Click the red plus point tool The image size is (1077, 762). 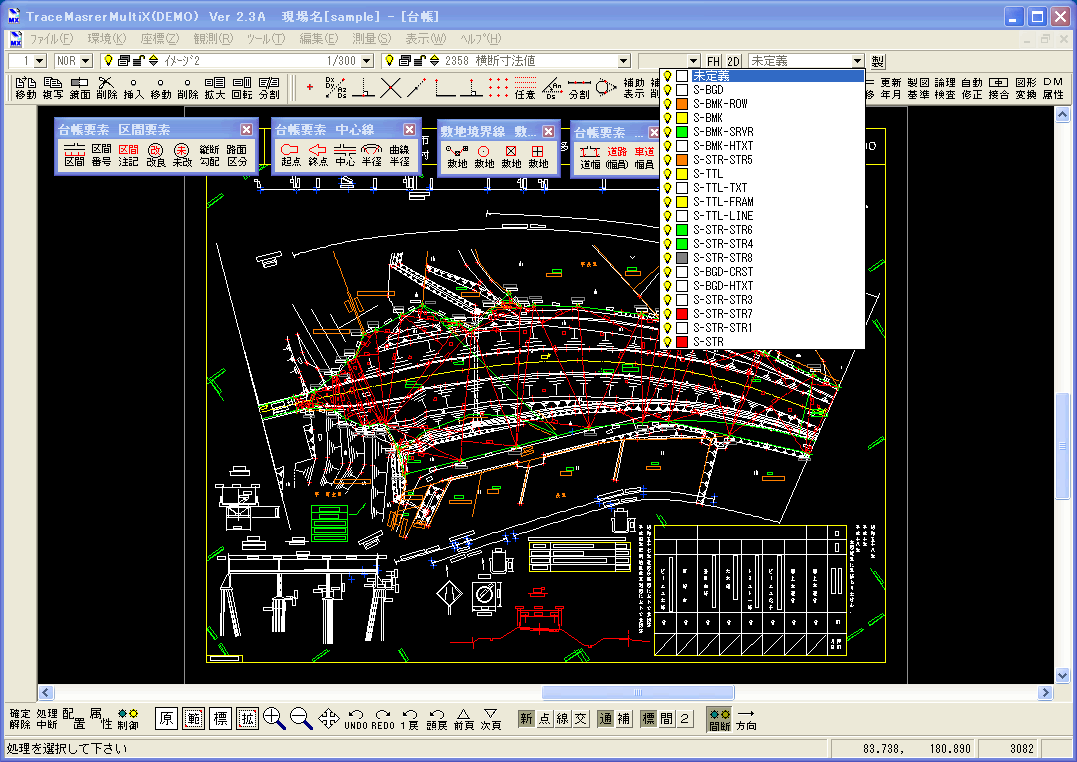310,87
